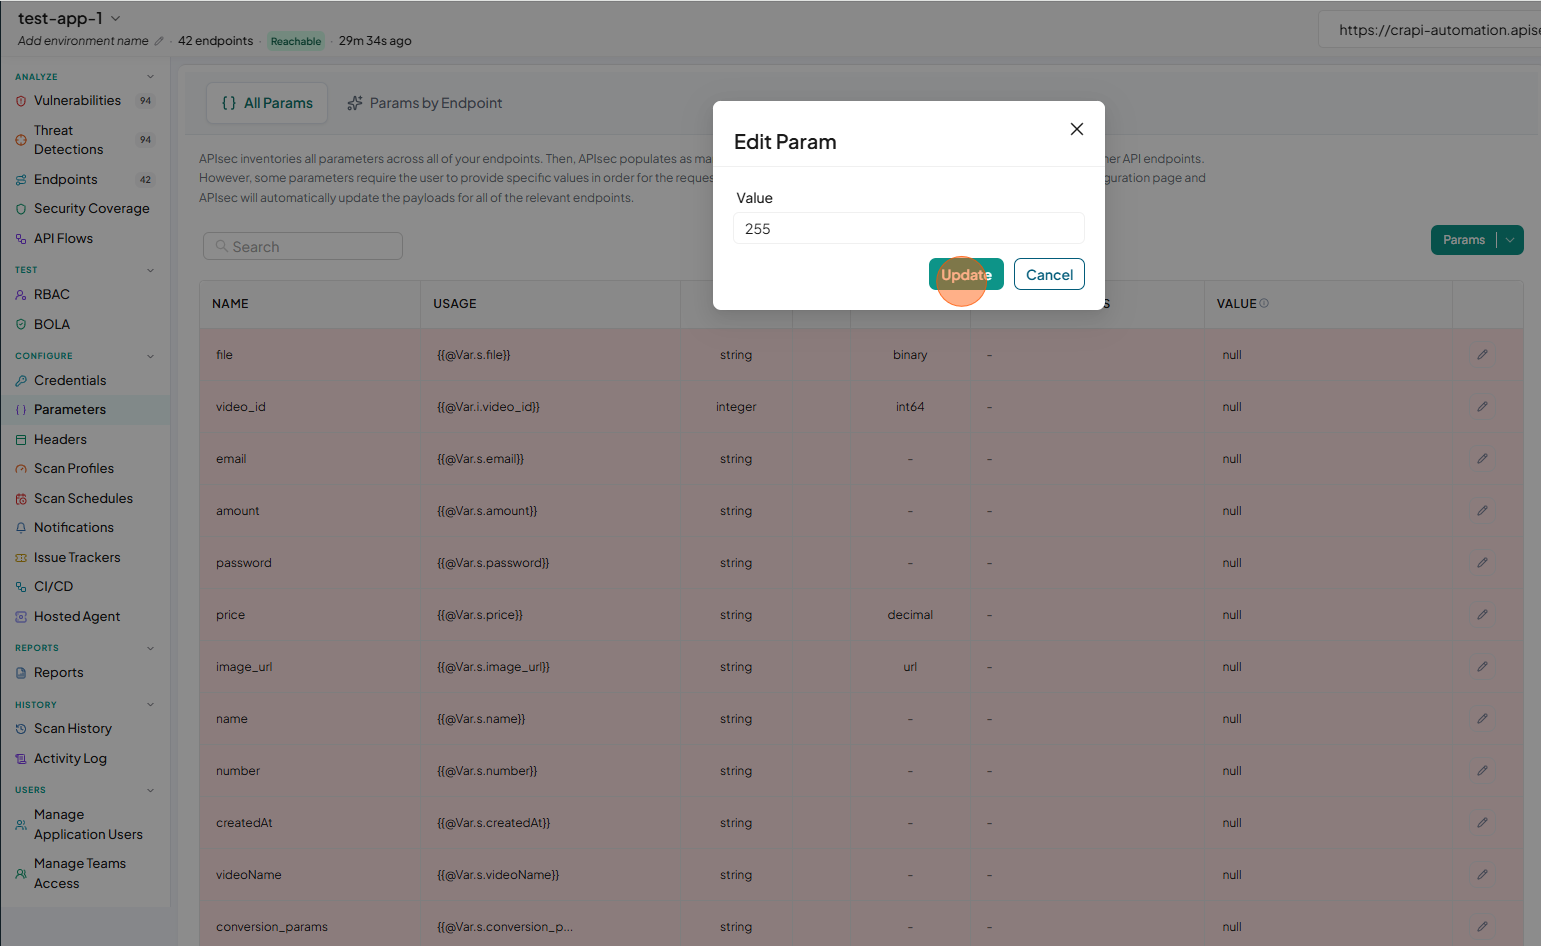Click the VALUE column info icon
Viewport: 1541px width, 946px height.
tap(1264, 303)
